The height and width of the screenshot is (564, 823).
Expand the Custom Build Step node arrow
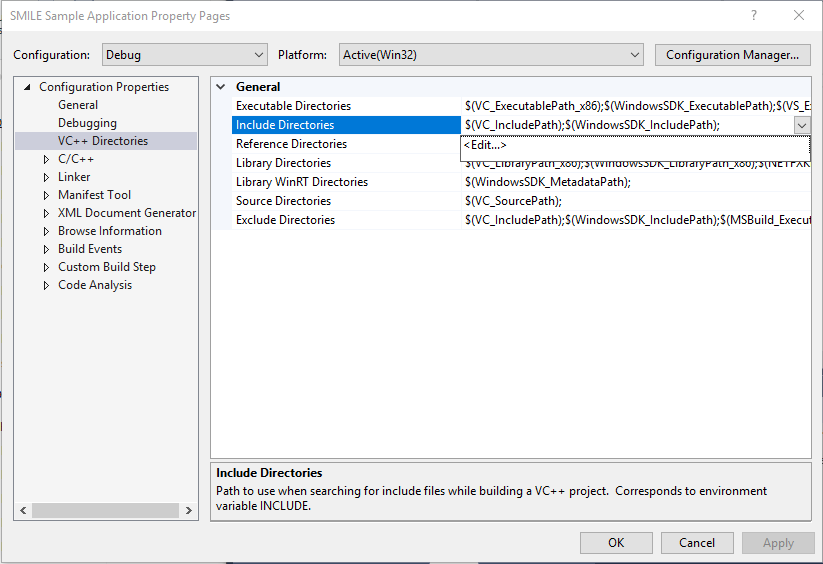pyautogui.click(x=46, y=267)
